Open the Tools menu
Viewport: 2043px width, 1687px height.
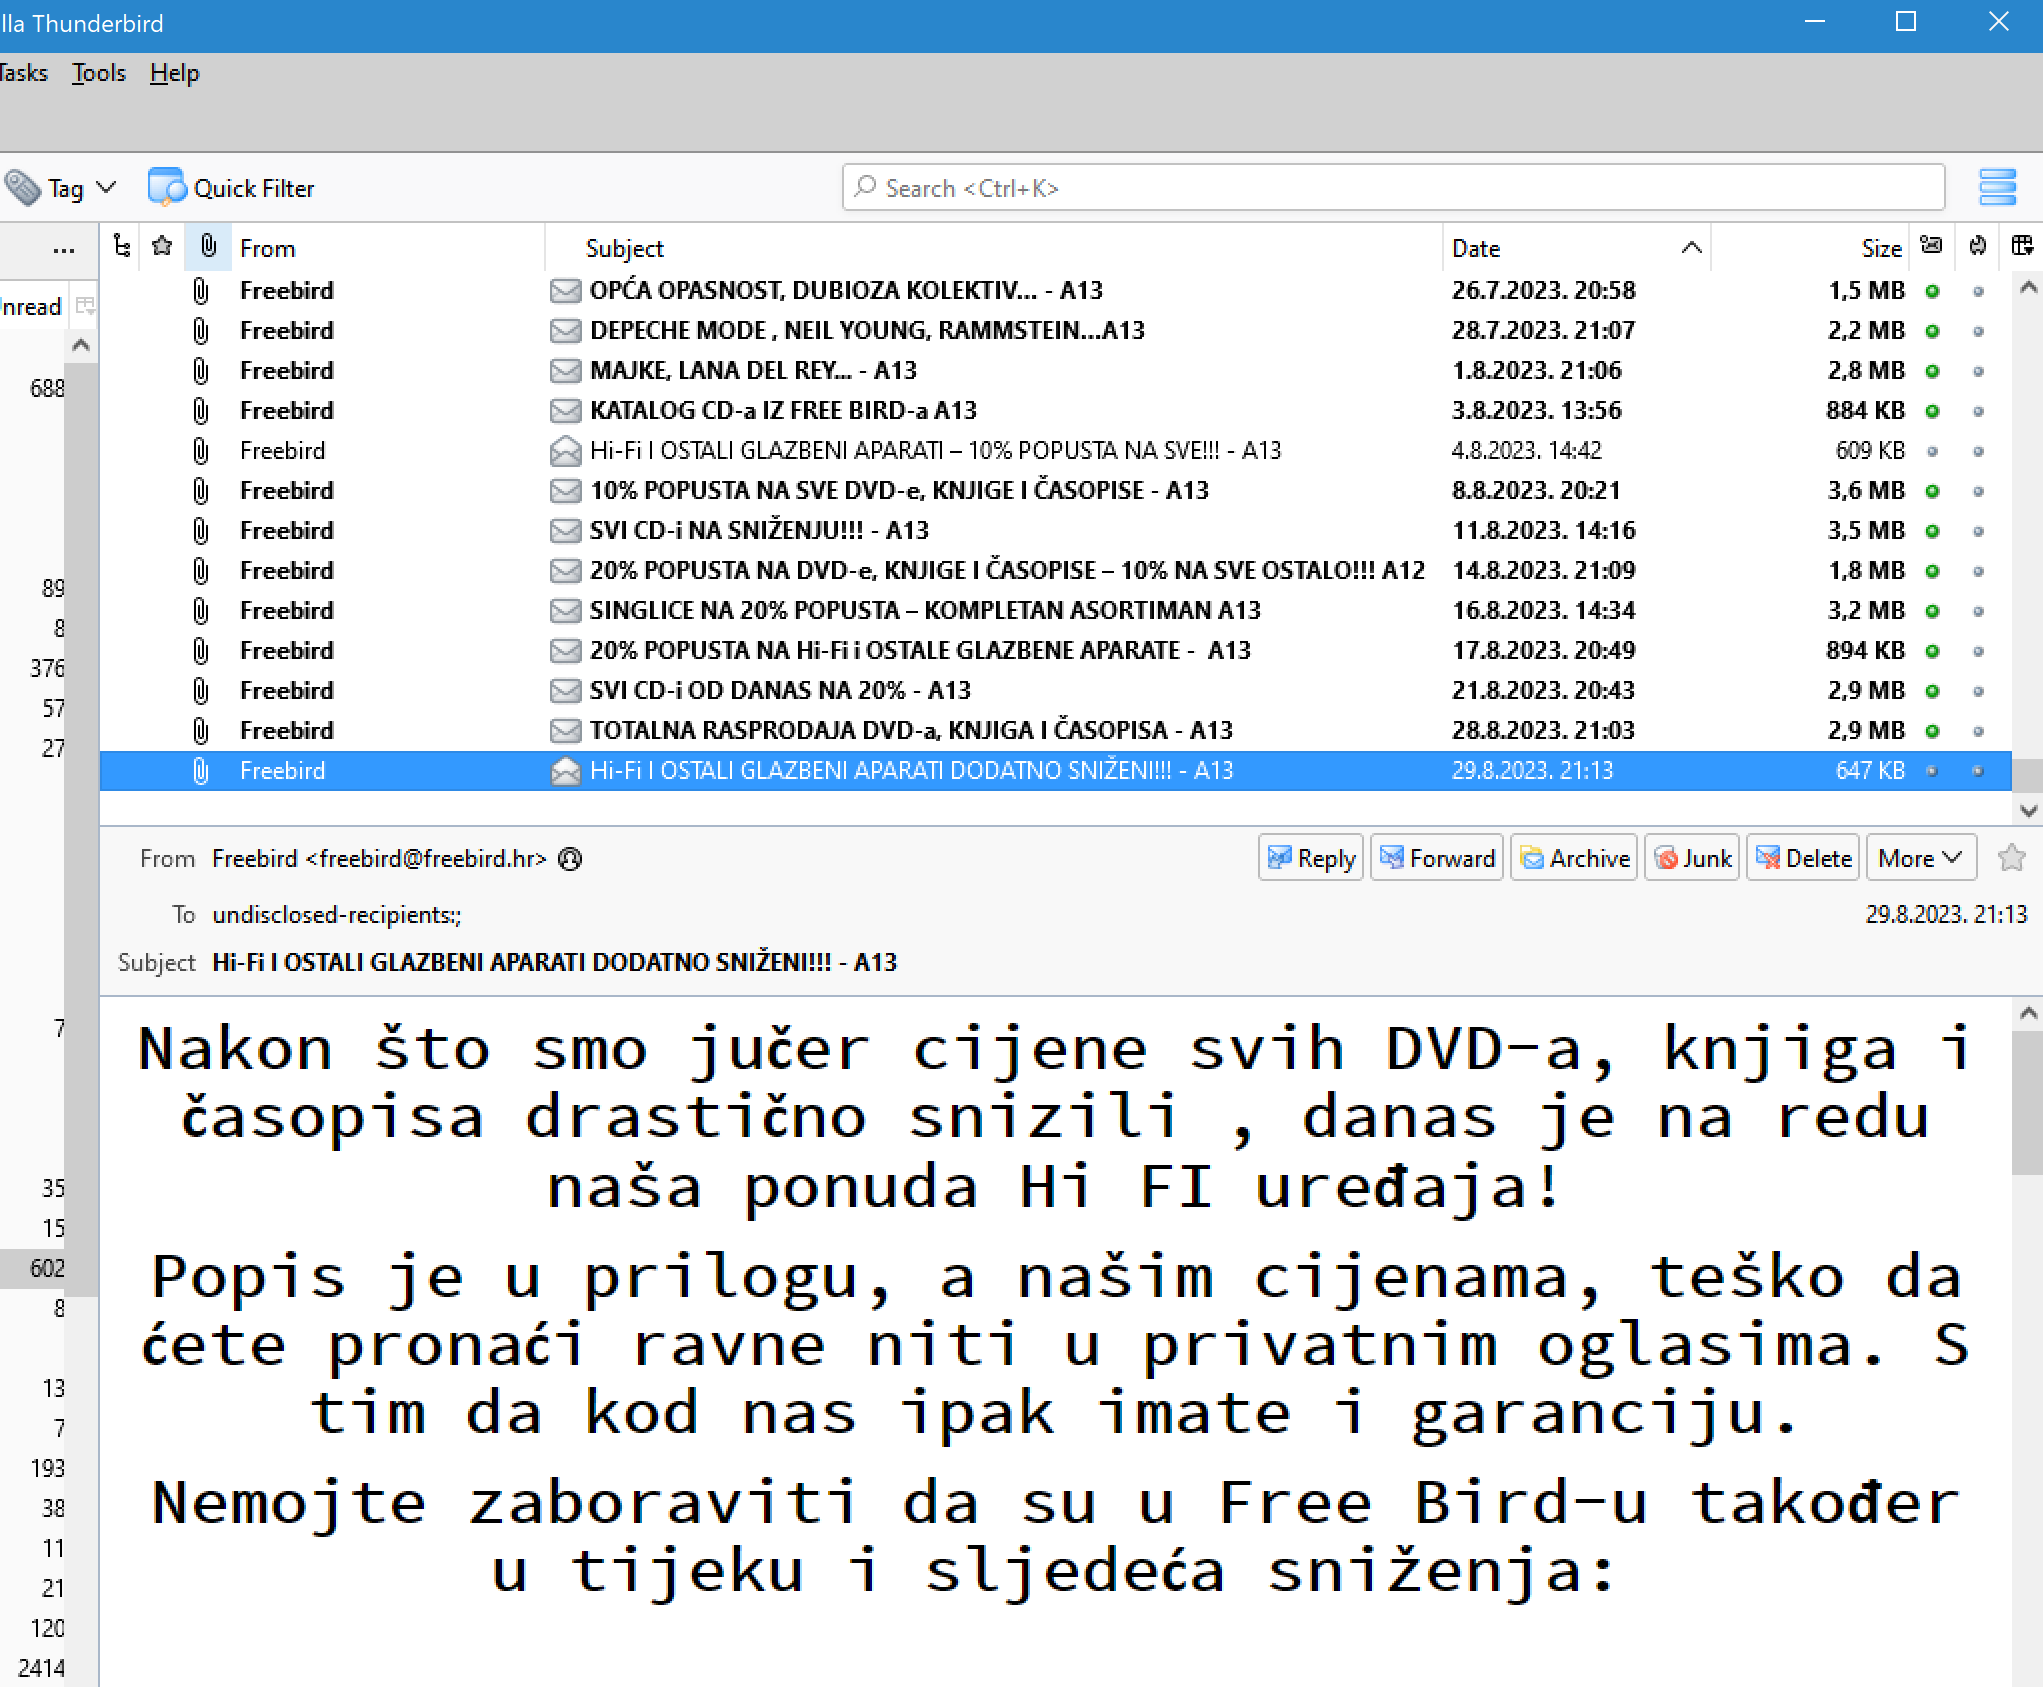coord(98,73)
